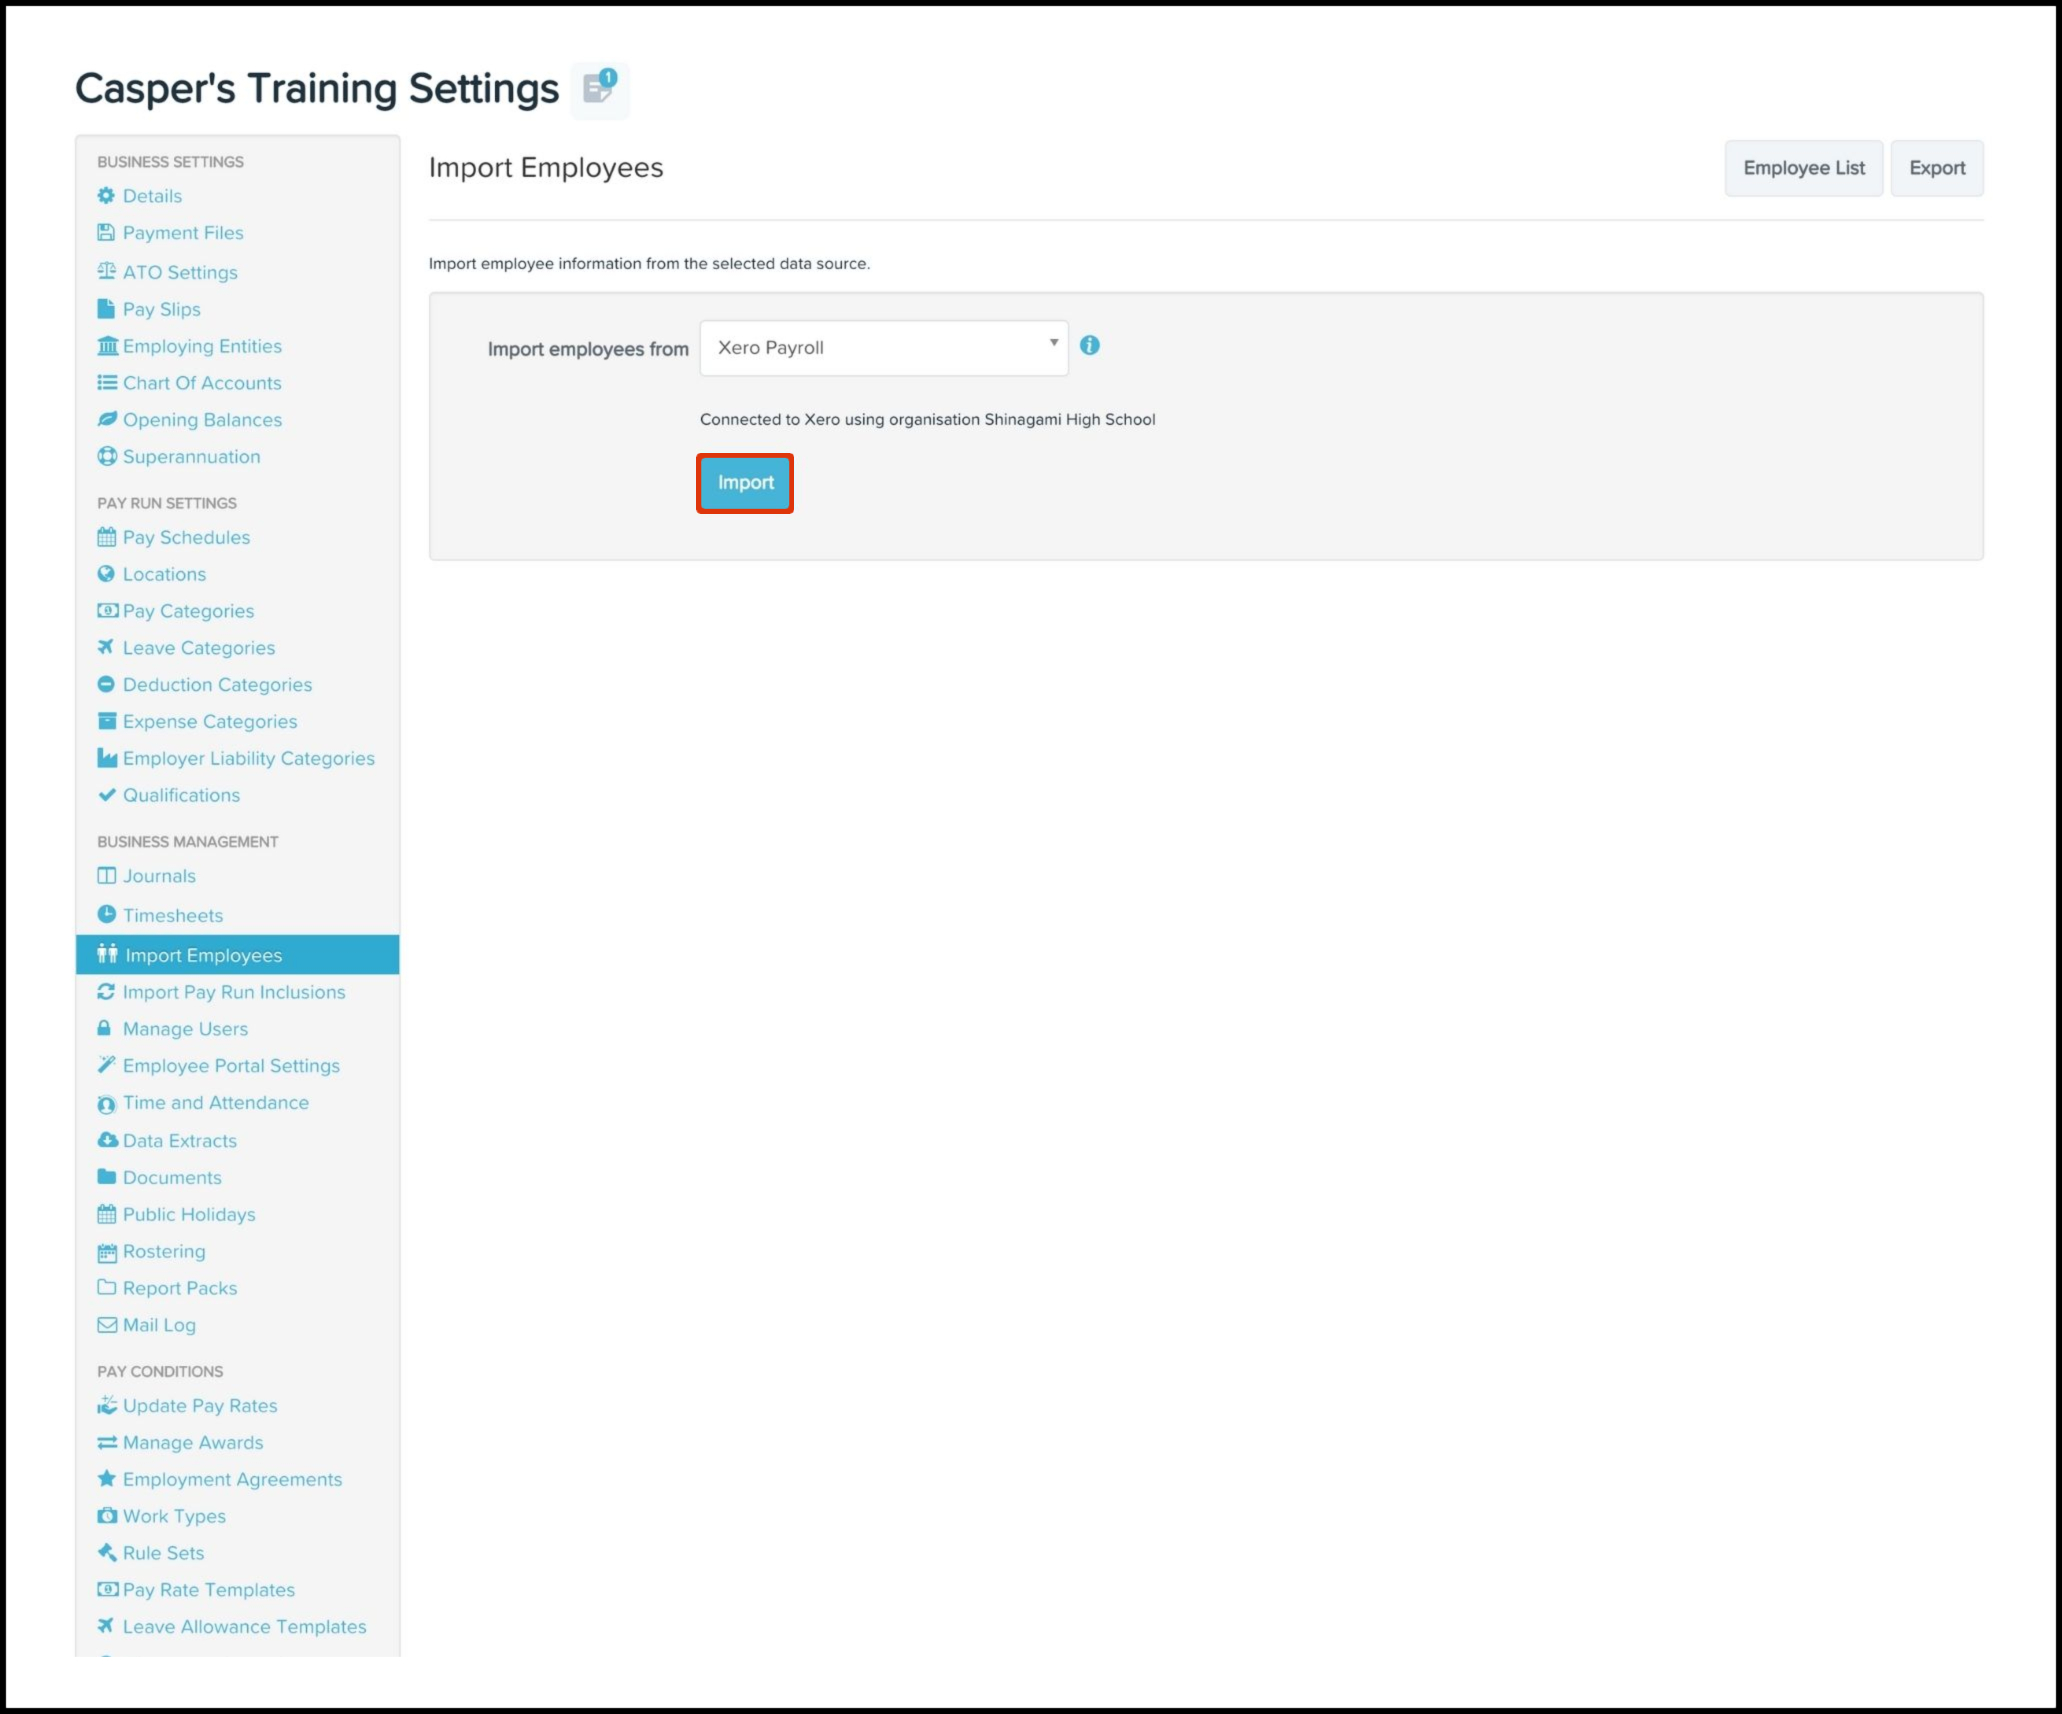Image resolution: width=2062 pixels, height=1714 pixels.
Task: Click the airplane icon beside Leave Categories
Action: (106, 648)
